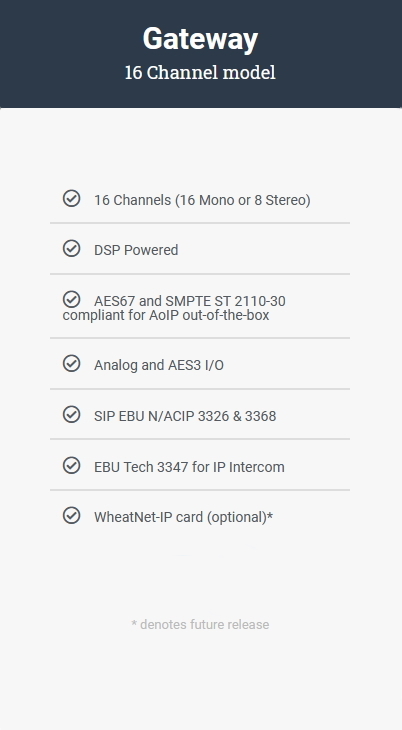402x730 pixels.
Task: Click the checkmark icon next to DSP Powered
Action: coord(71,249)
